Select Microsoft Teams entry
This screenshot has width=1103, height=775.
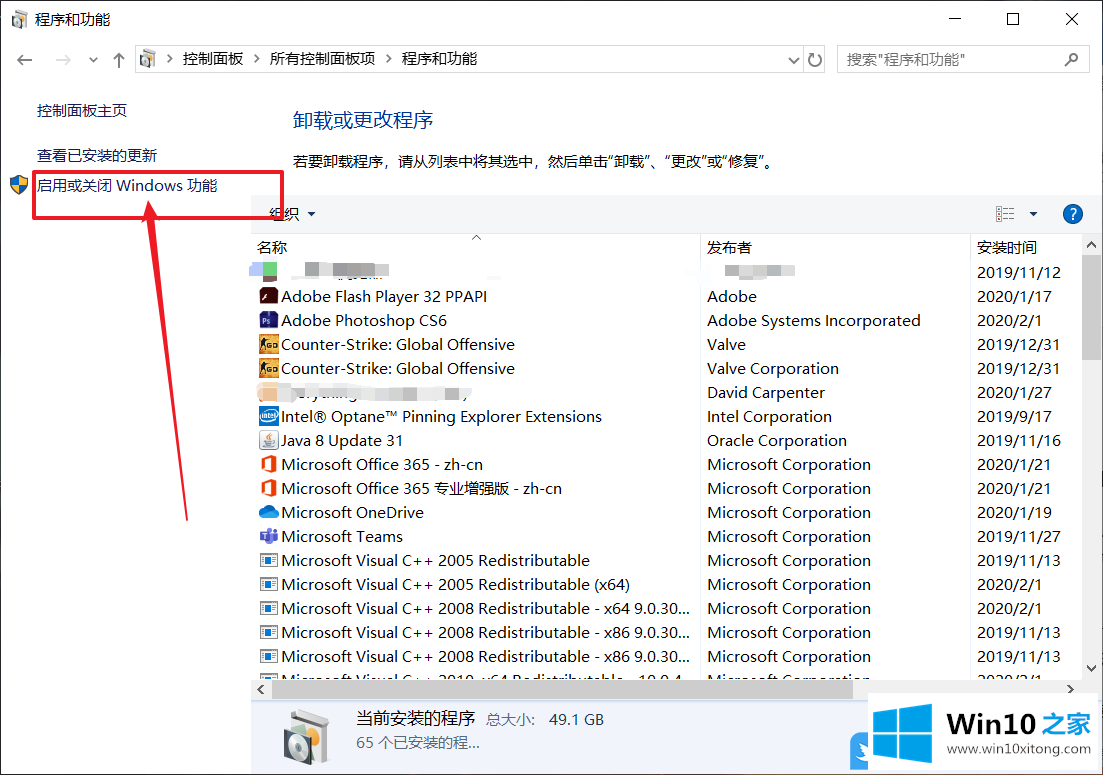click(342, 536)
